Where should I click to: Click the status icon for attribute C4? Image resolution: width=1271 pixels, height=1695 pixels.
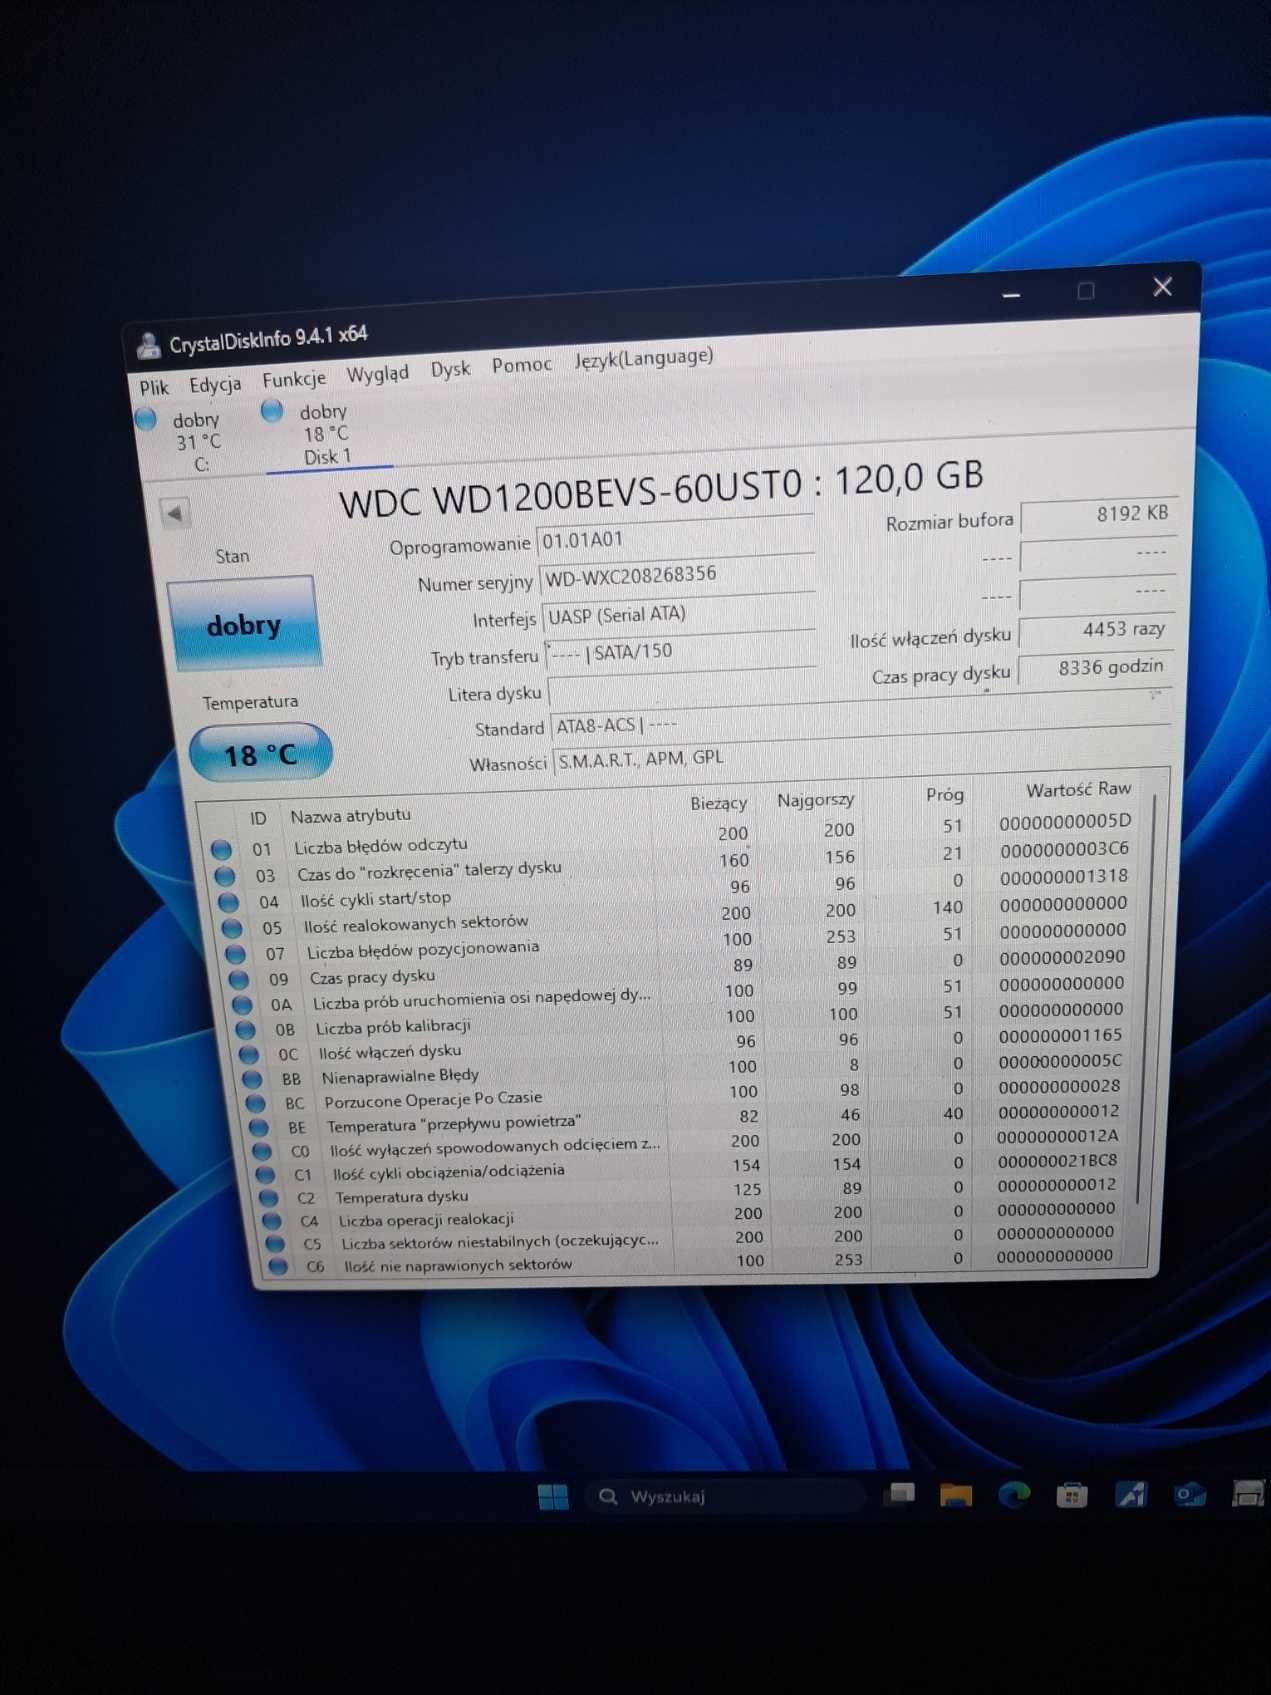click(271, 1221)
